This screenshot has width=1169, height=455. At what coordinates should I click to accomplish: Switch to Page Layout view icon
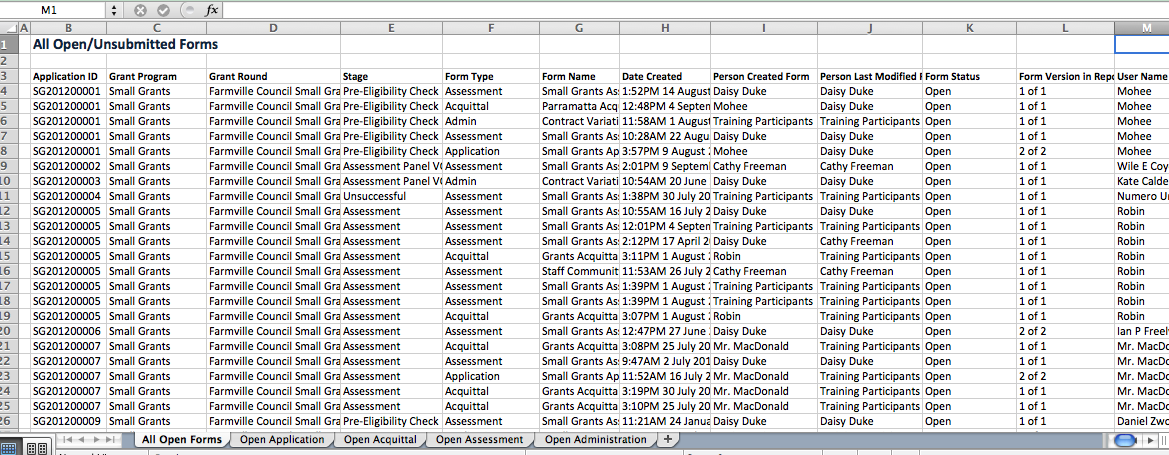click(x=35, y=449)
